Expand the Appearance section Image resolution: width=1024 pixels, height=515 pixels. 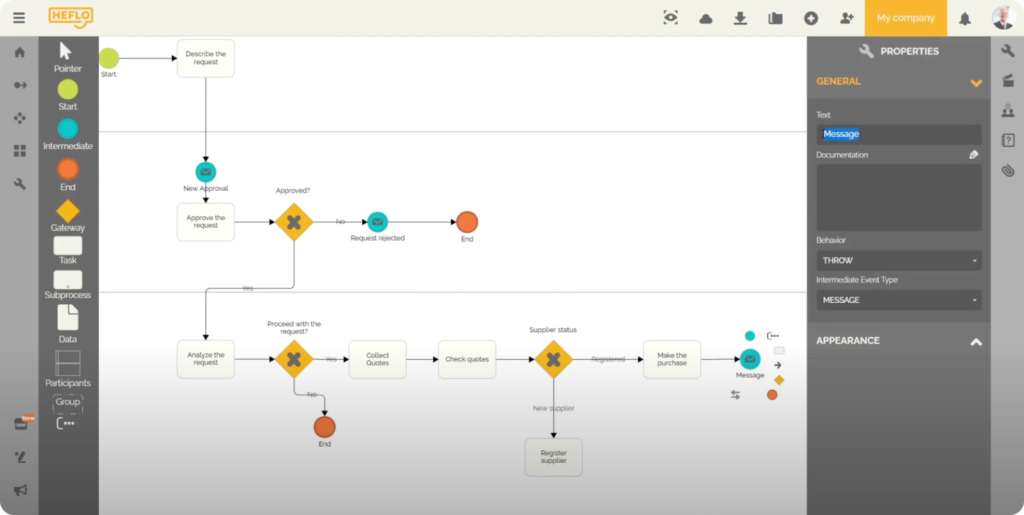click(x=976, y=342)
